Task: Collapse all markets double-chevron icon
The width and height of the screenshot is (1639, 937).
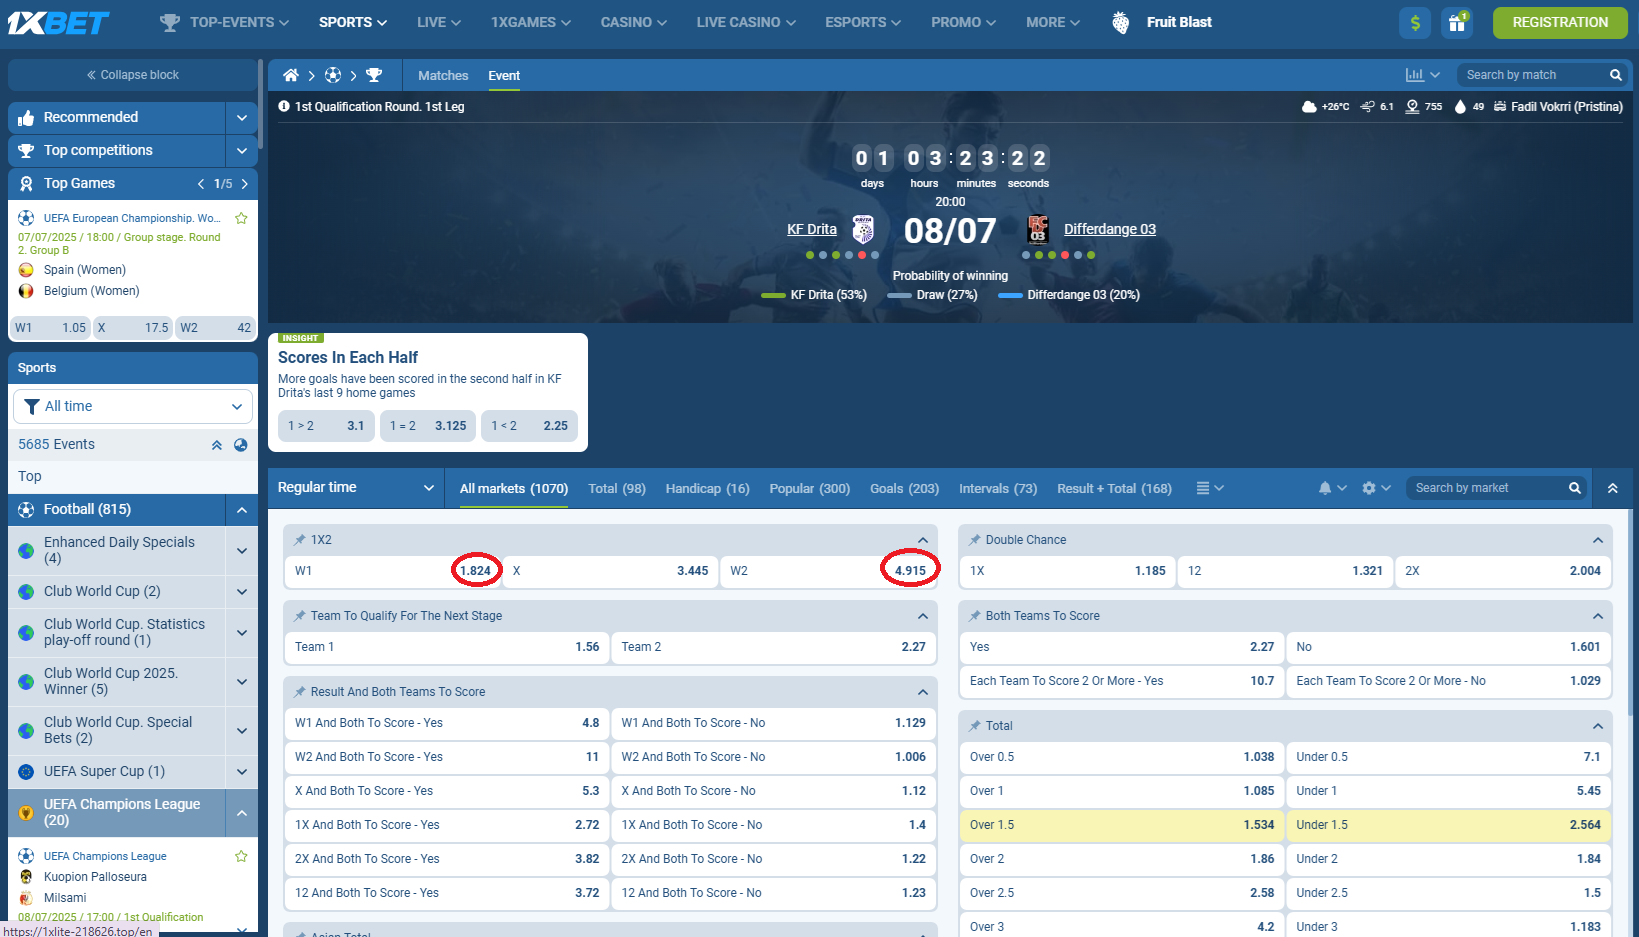Action: [x=1613, y=488]
